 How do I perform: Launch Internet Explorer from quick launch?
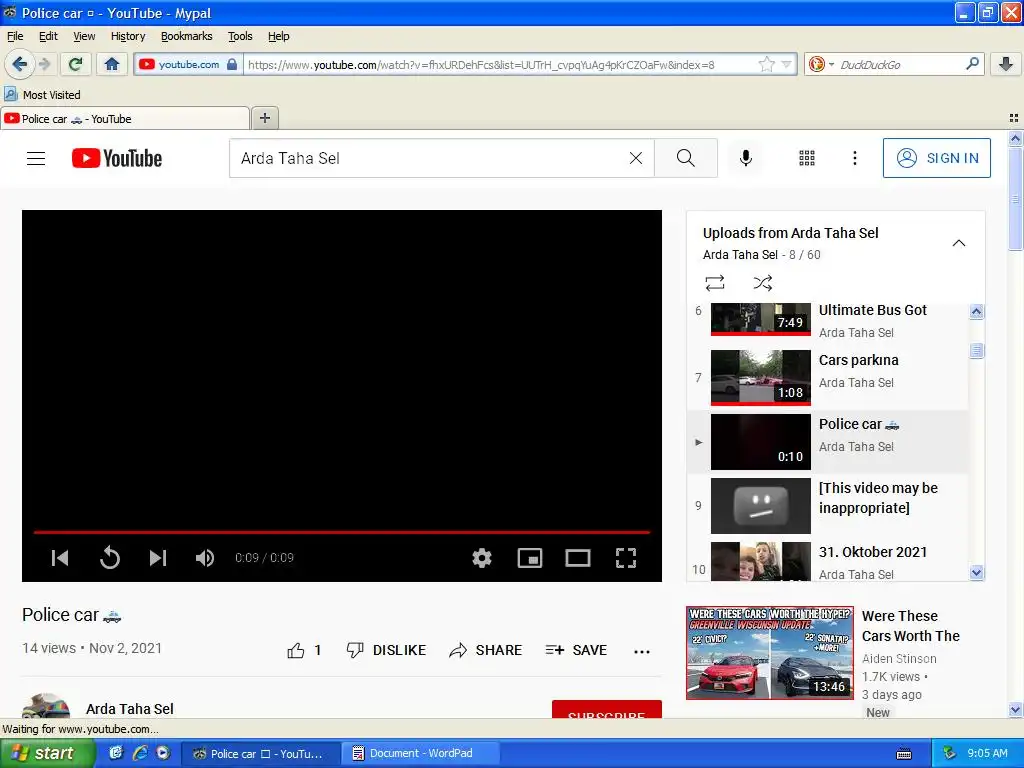click(x=139, y=753)
